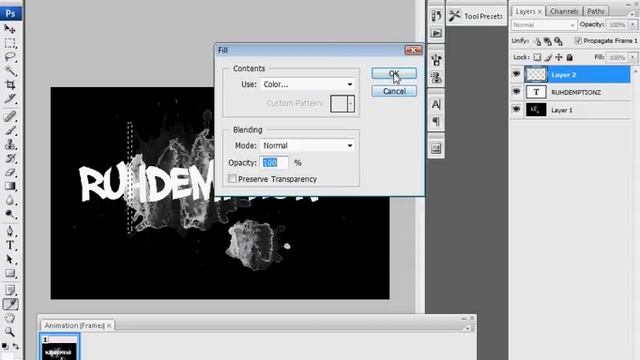Screen dimensions: 640x360
Task: Select the History Brush tool
Action: 10,158
